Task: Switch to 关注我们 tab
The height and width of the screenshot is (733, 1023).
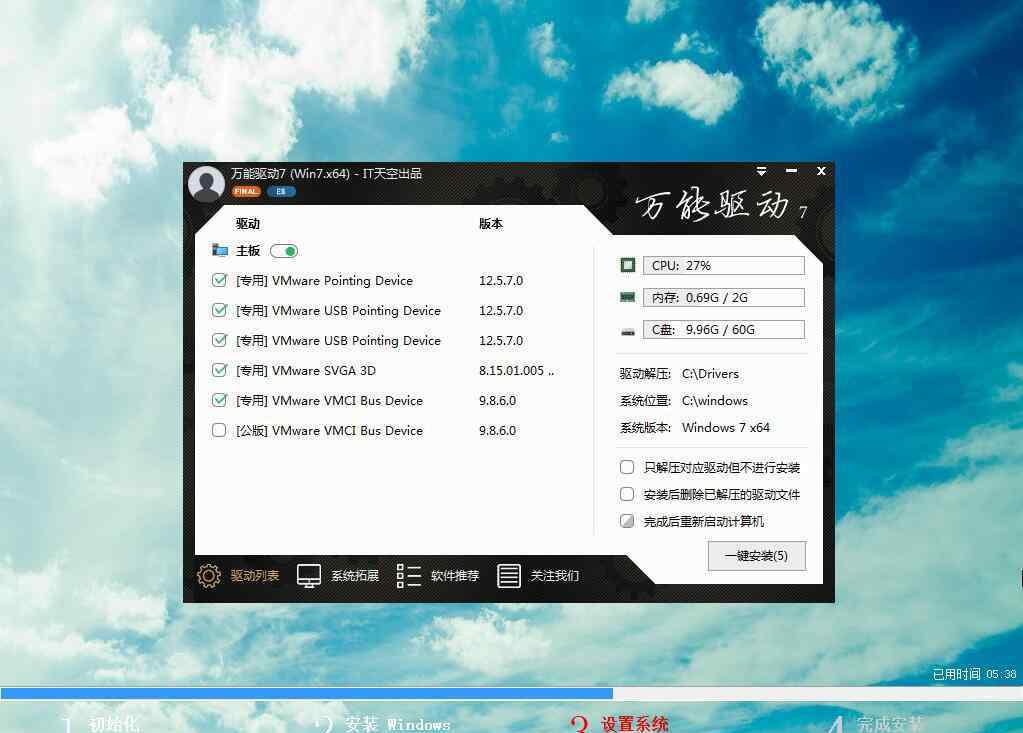Action: tap(555, 576)
